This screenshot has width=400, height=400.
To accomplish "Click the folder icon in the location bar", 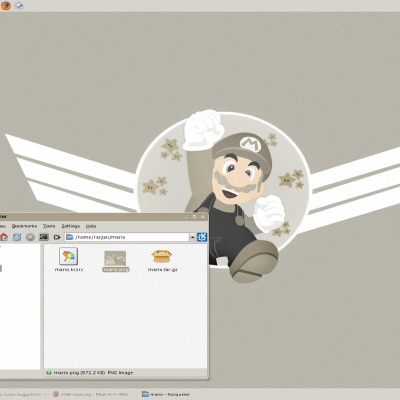I will point(69,237).
